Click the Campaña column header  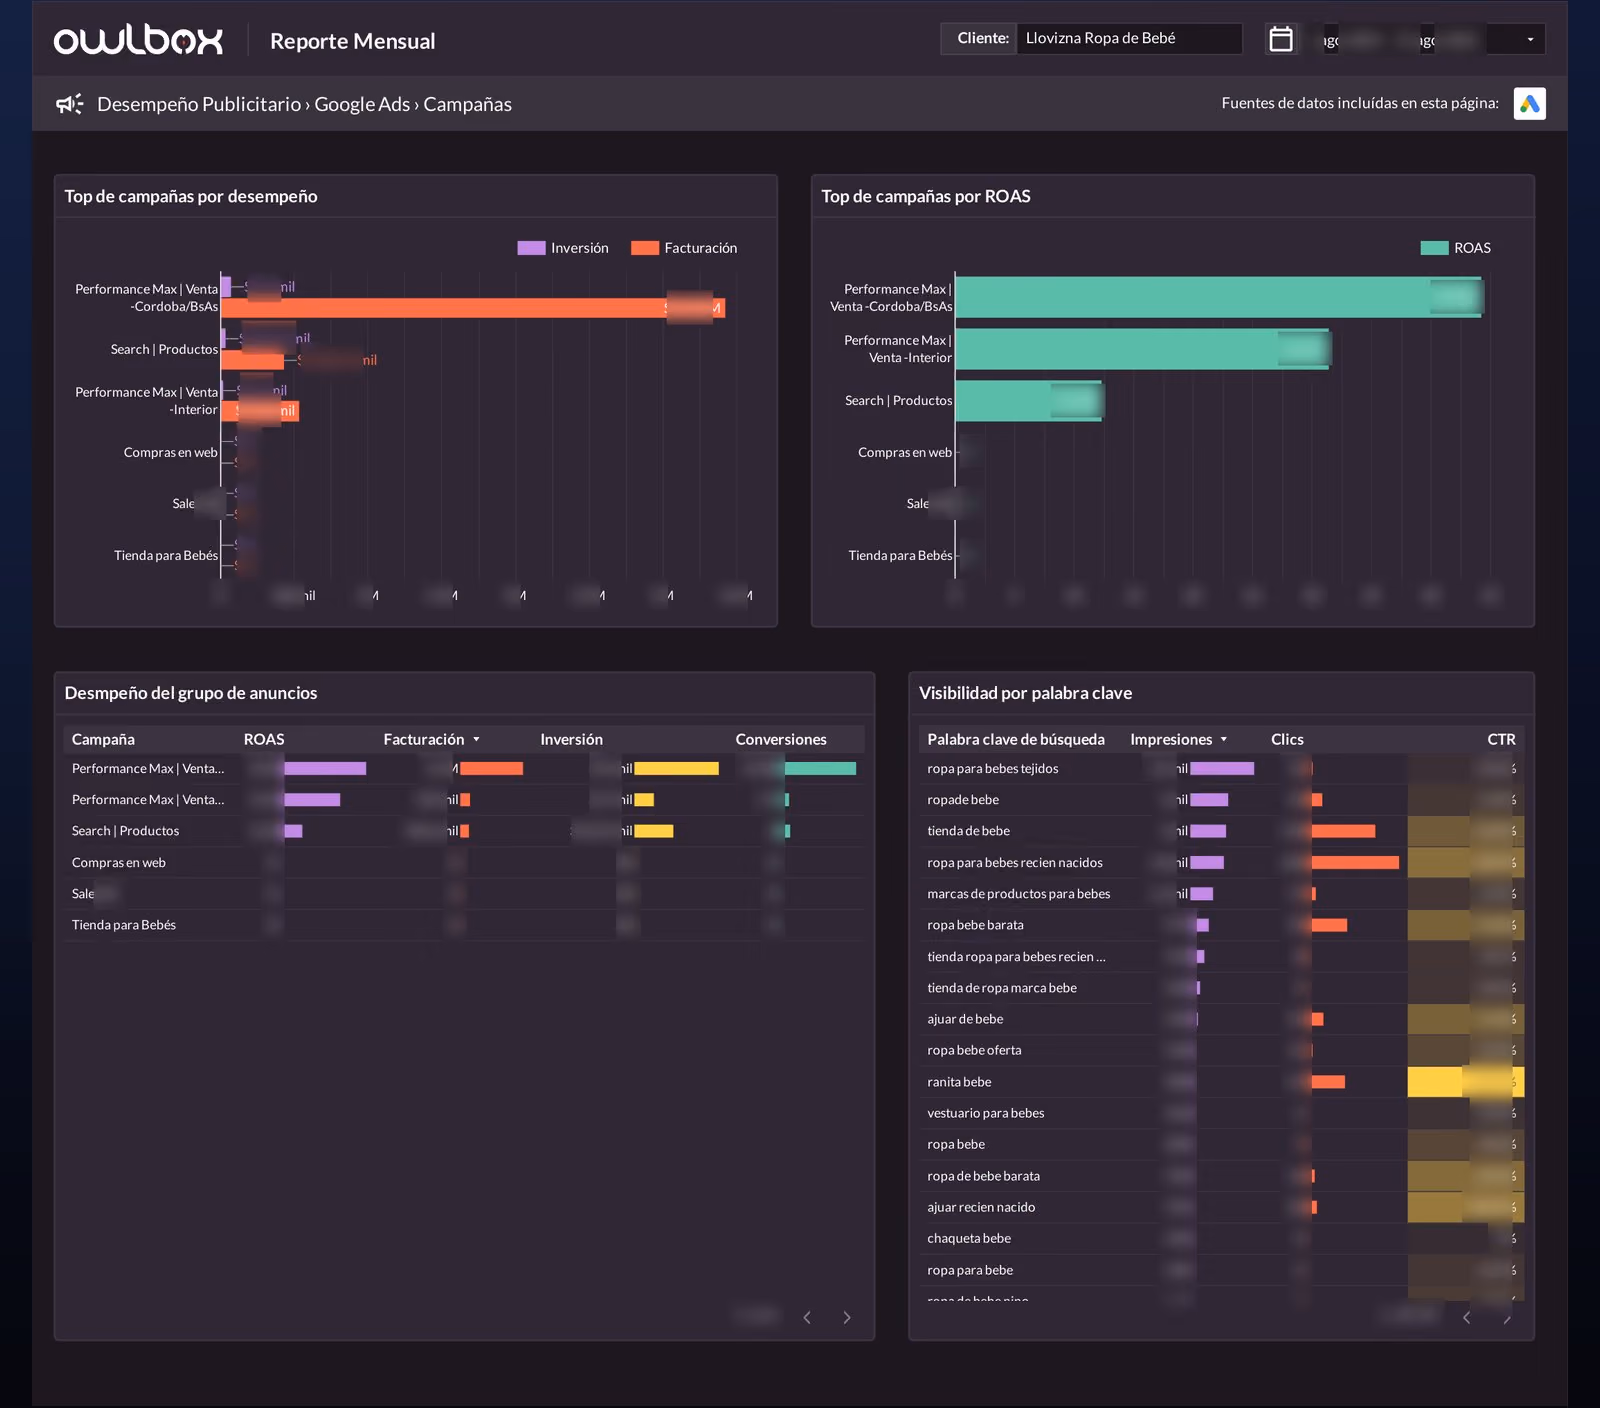[x=103, y=739]
